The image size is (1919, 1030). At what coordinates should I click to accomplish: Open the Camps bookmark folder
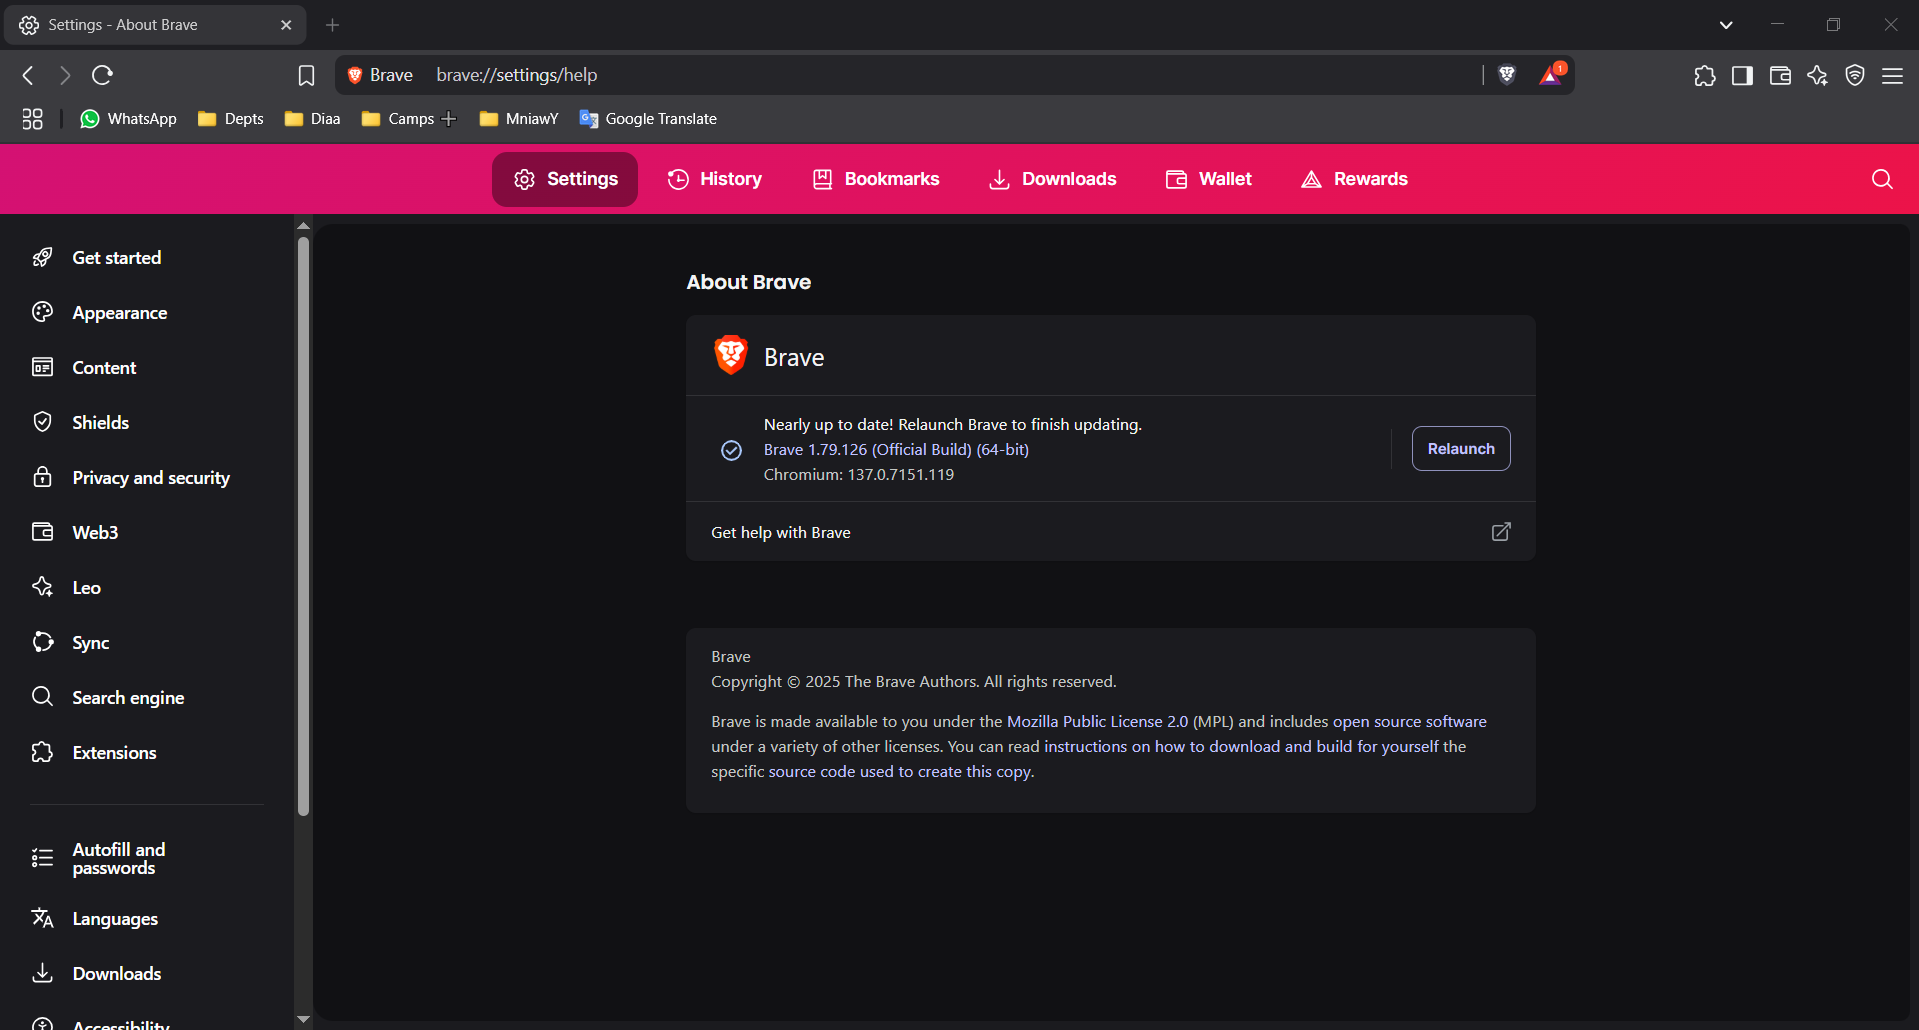point(398,119)
